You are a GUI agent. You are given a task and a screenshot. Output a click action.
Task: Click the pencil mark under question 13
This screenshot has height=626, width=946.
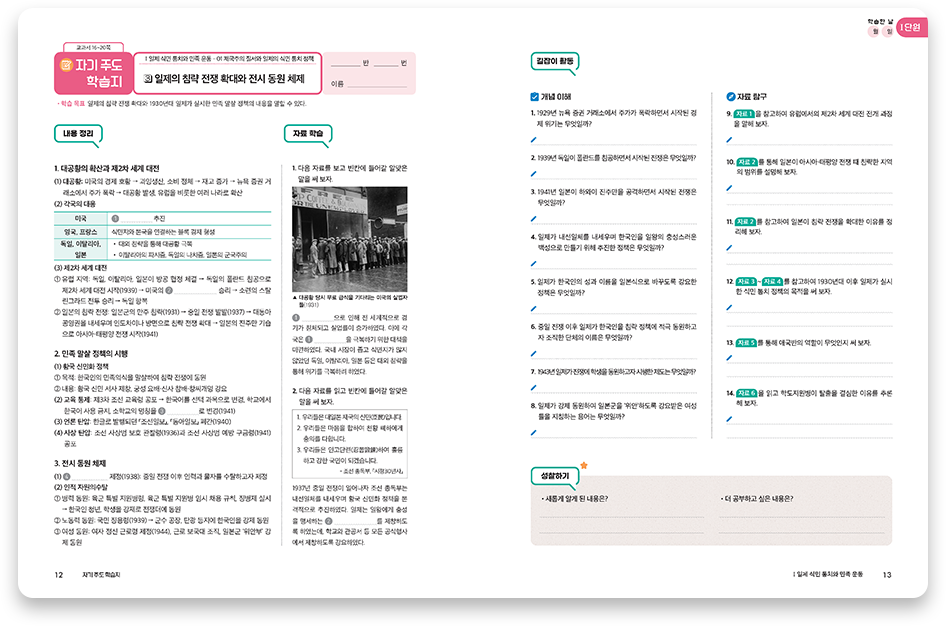click(729, 358)
